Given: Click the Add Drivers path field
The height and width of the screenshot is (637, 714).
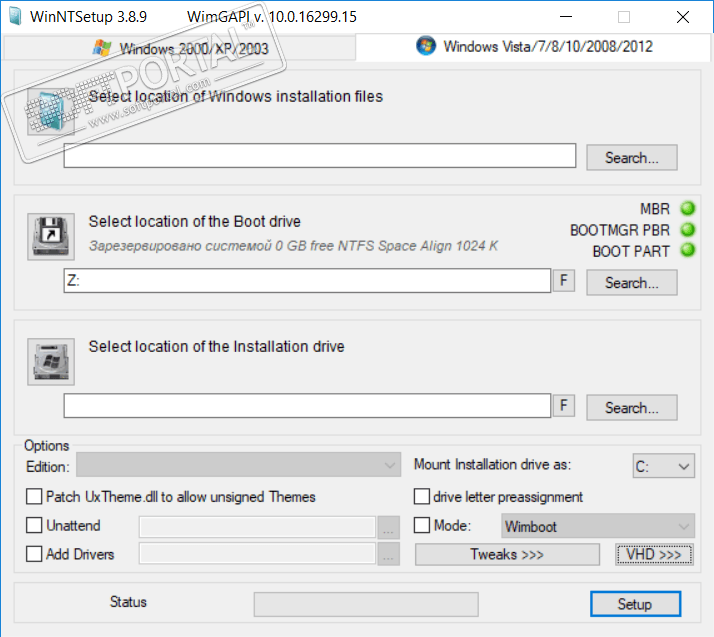Looking at the screenshot, I should (x=257, y=553).
